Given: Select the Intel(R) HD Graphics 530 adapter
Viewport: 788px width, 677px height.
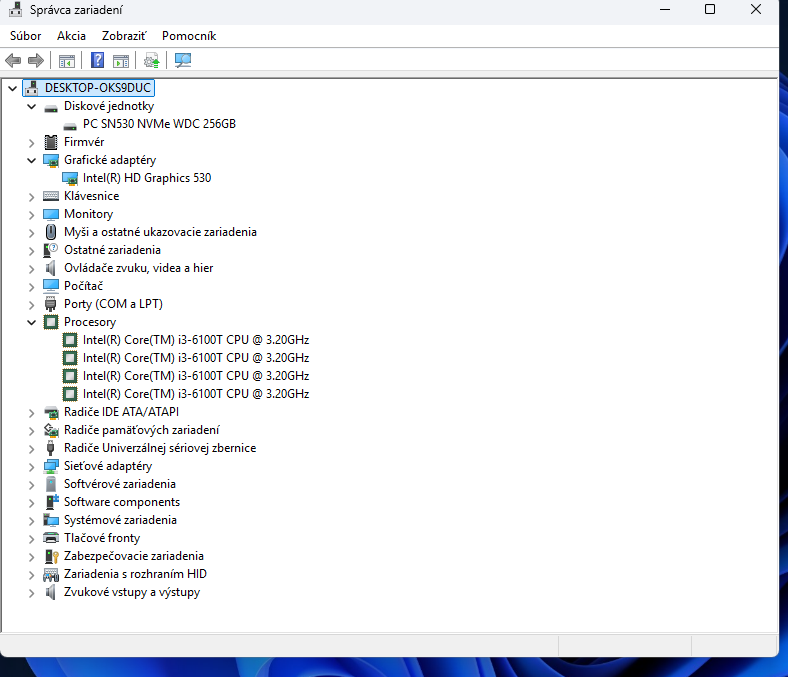Looking at the screenshot, I should coord(146,178).
